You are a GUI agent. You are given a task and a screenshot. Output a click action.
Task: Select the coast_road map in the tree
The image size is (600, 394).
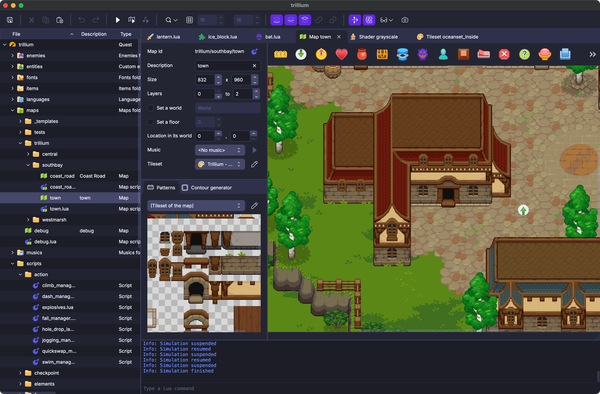62,176
